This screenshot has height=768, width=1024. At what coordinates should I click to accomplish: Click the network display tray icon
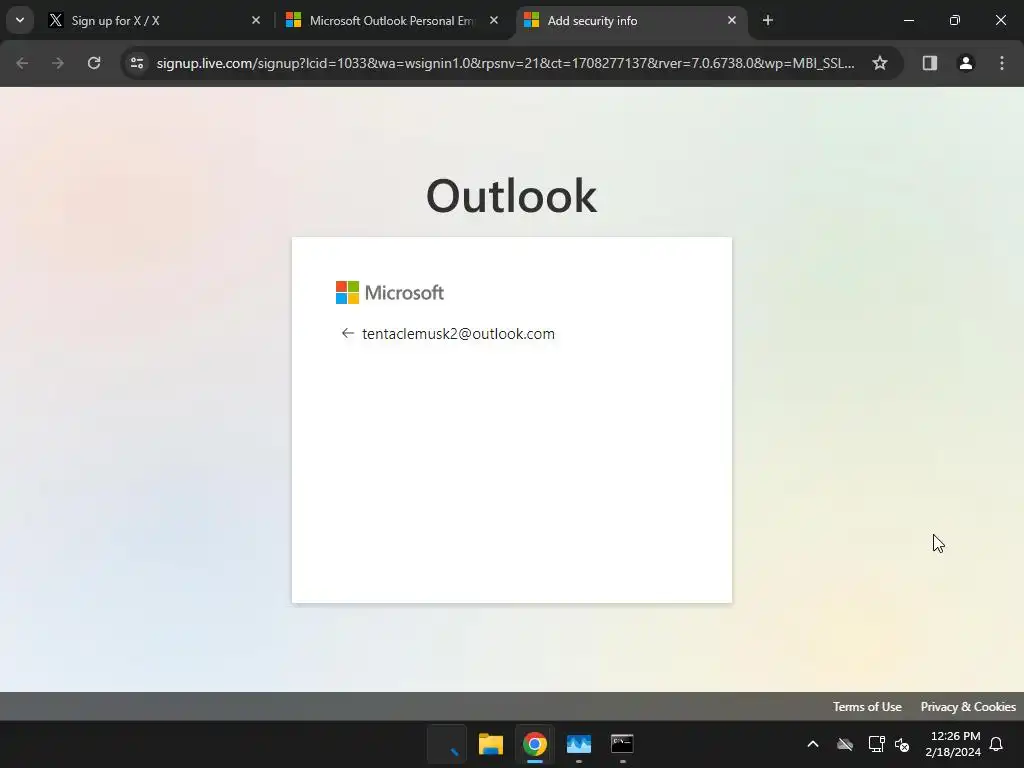point(876,744)
